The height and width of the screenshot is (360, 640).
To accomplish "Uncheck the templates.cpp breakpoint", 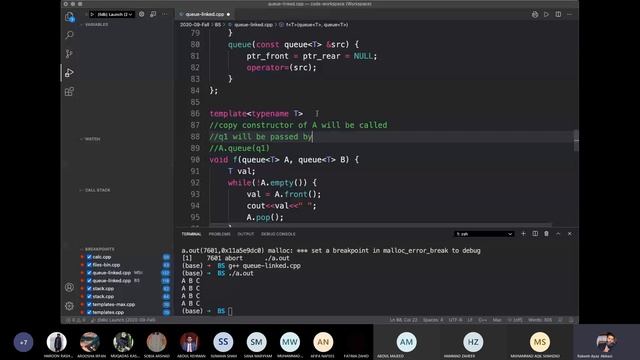I will 89,312.
